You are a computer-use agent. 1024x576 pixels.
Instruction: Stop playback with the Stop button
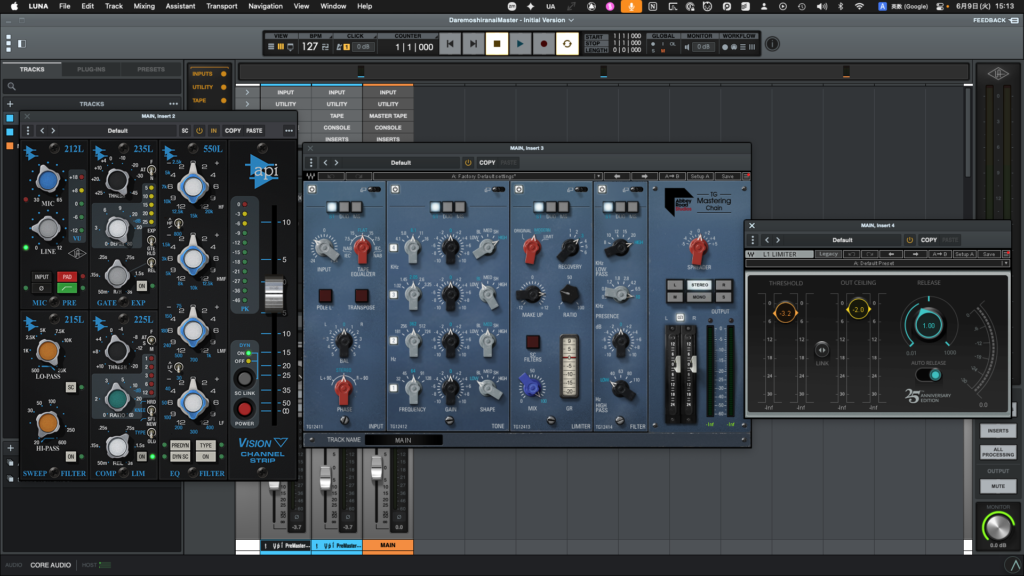497,44
